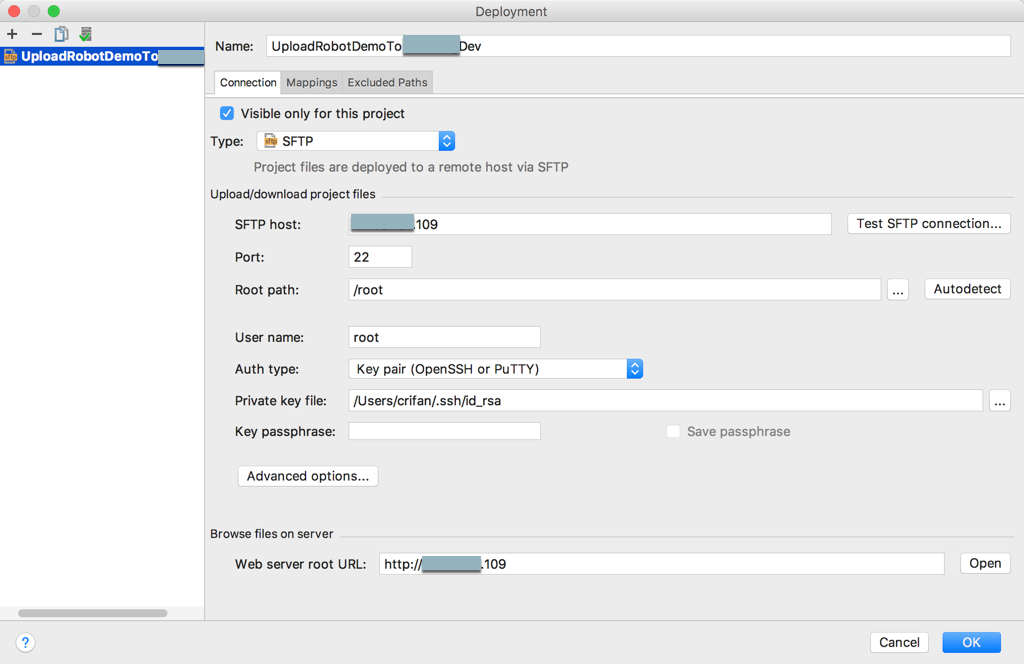Browse for private key file with ellipsis
Screen dimensions: 1024x664
(x=1000, y=401)
